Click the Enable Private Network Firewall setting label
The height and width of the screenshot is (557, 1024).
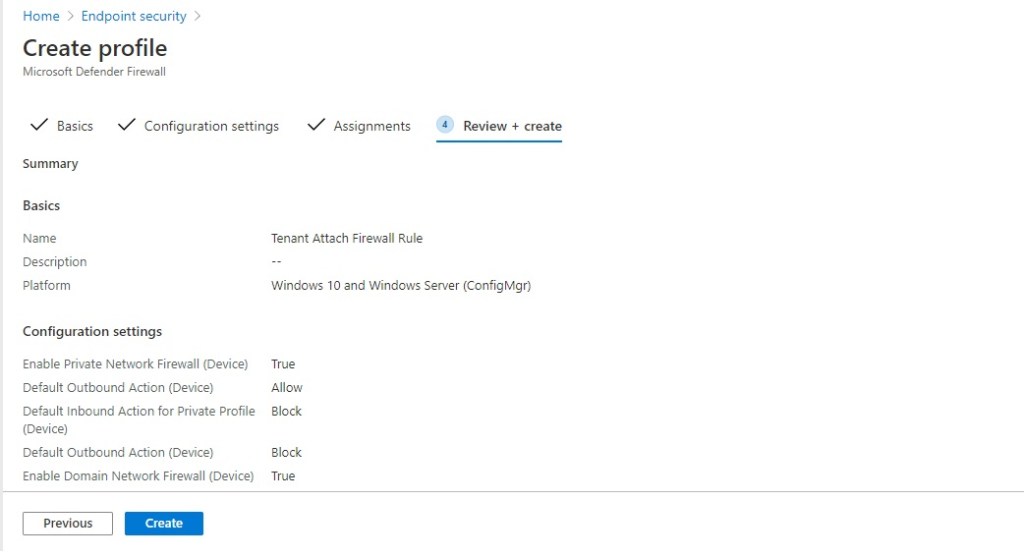click(x=135, y=364)
